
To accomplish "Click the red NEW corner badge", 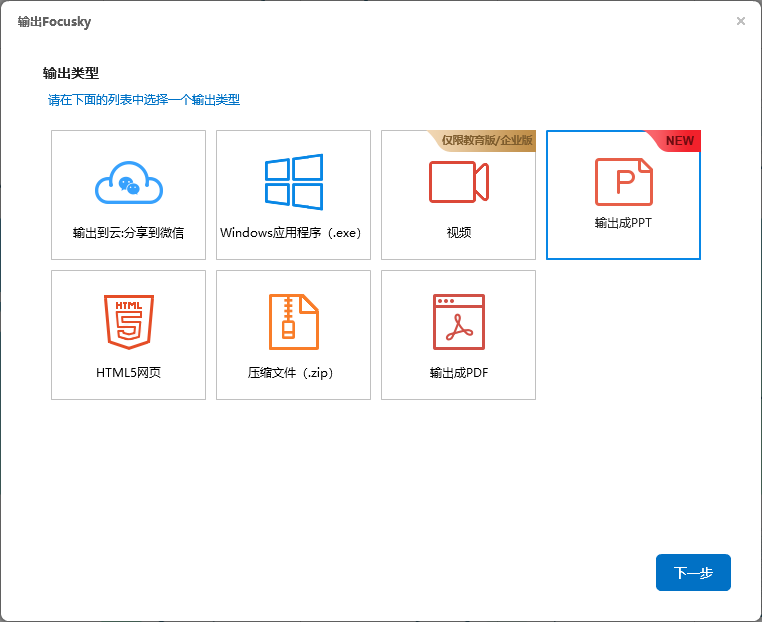I will tap(682, 141).
